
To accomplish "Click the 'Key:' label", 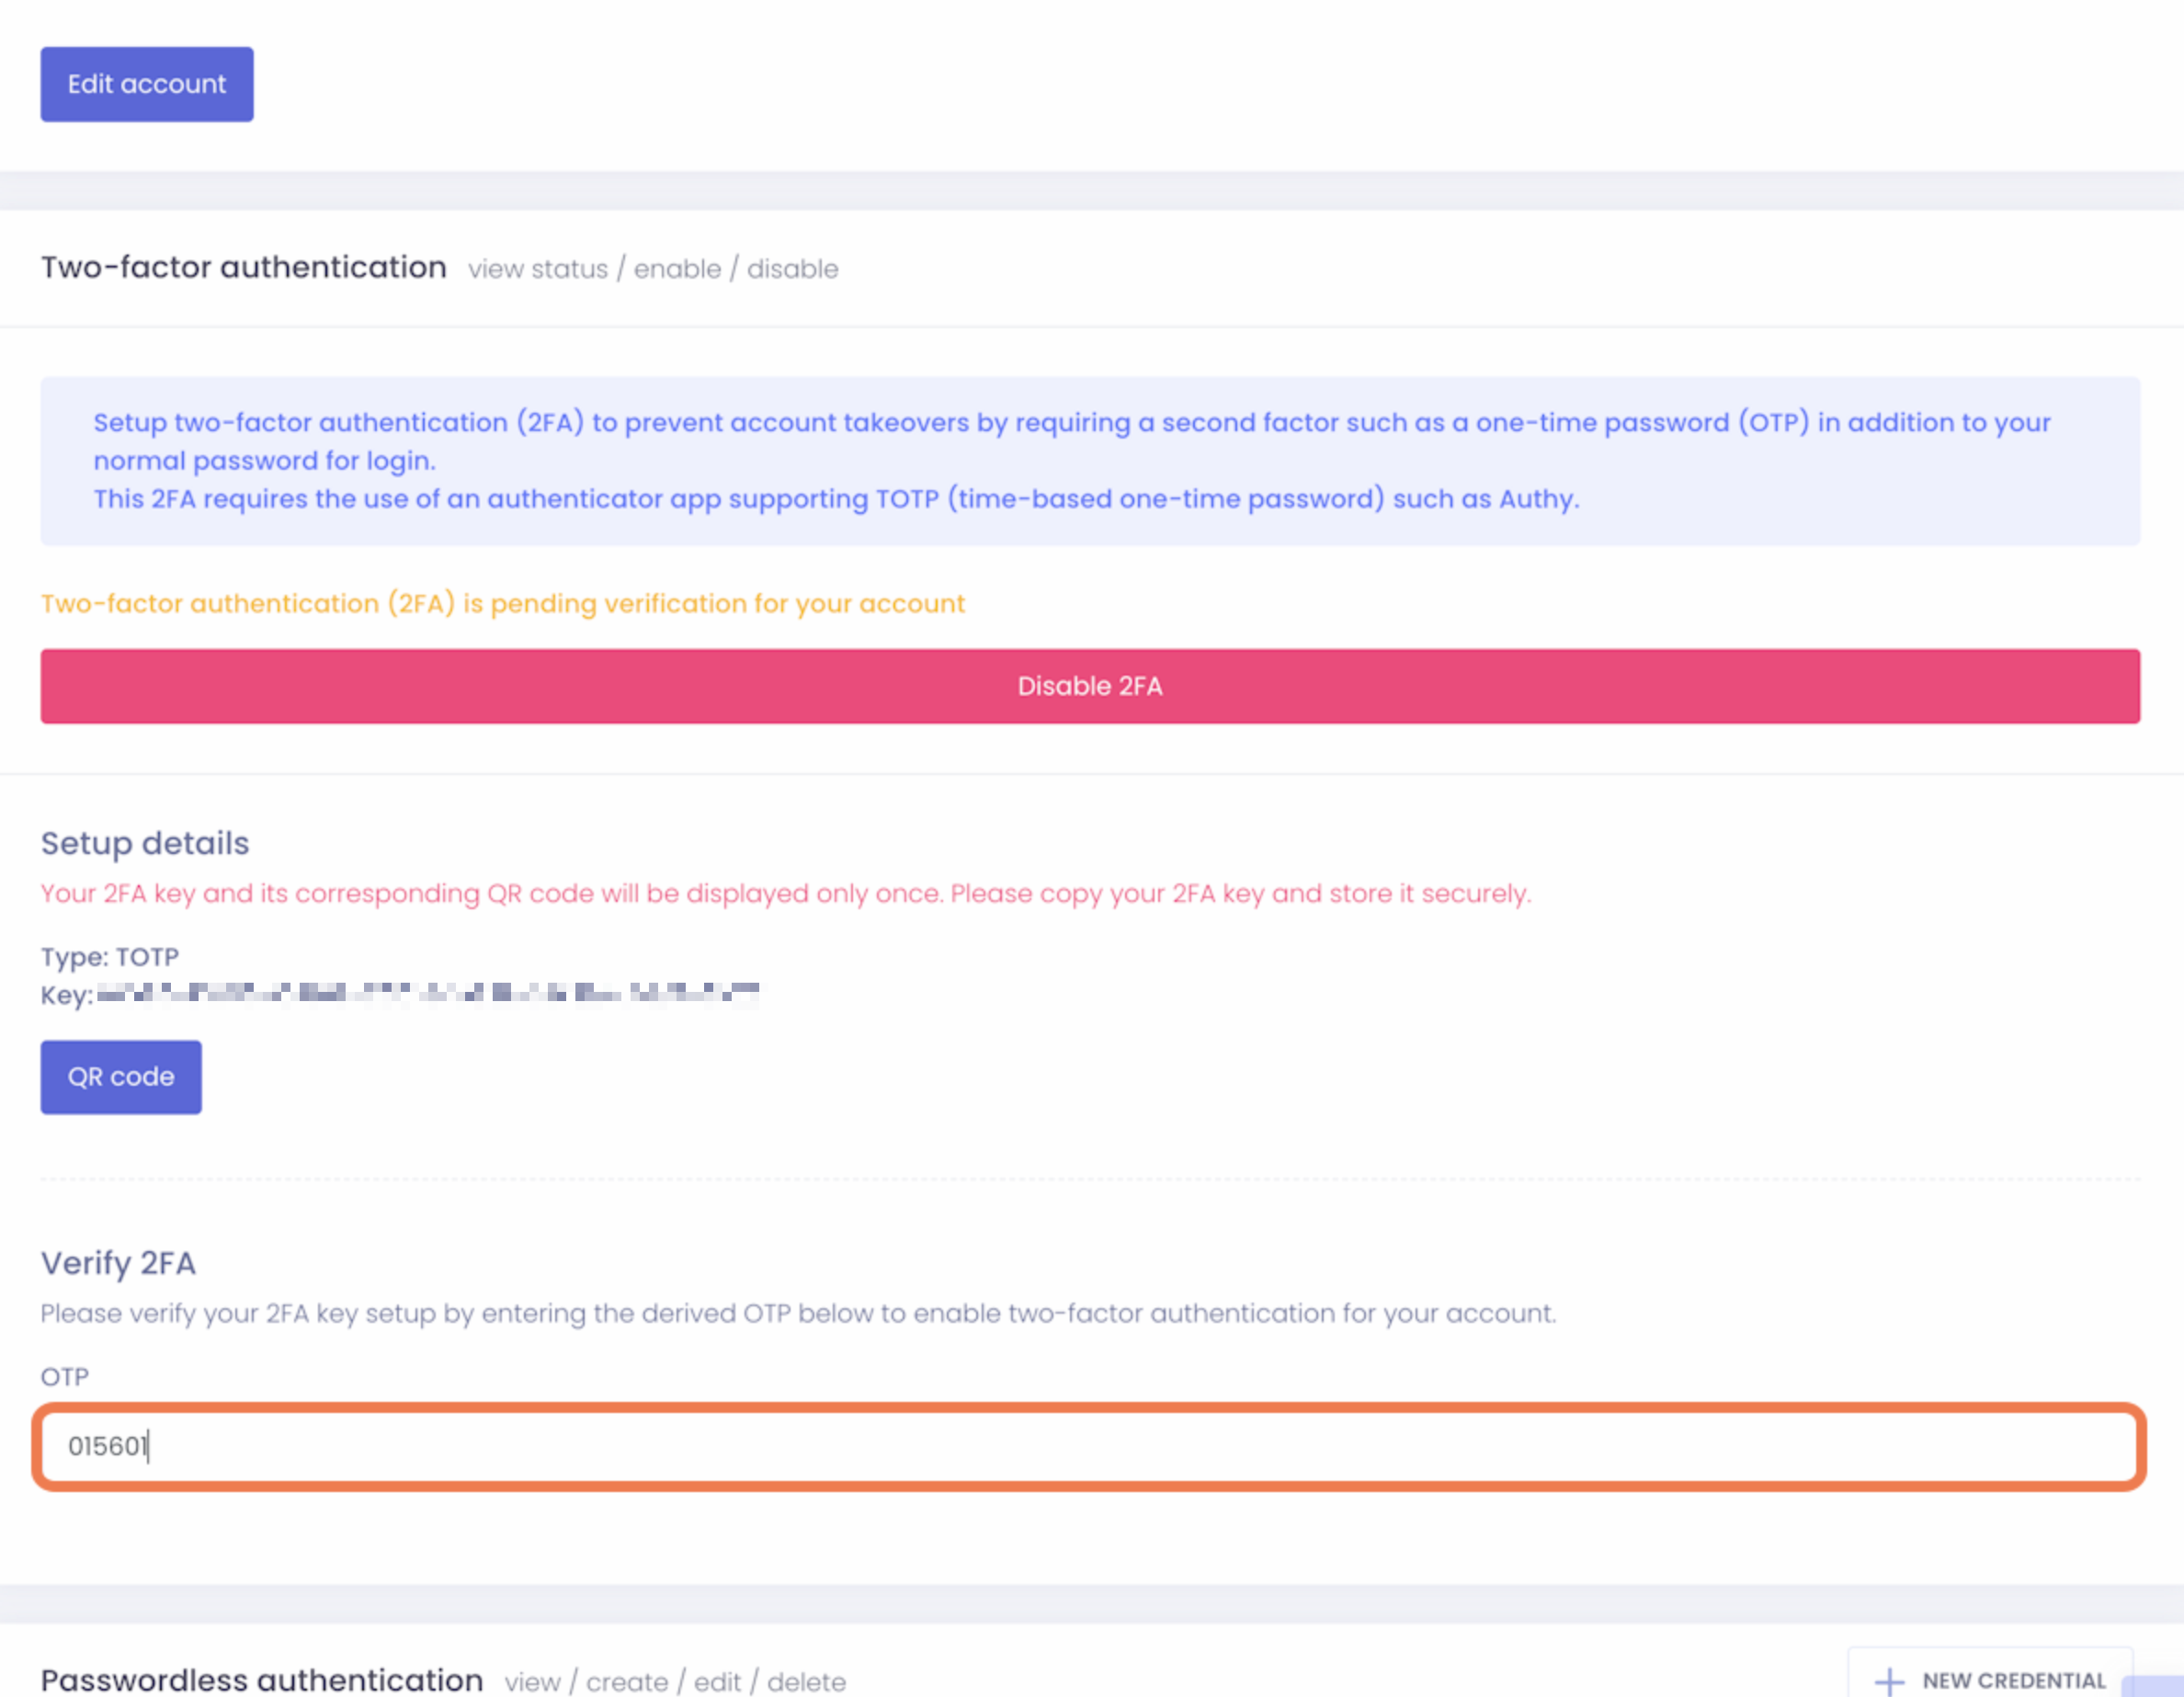I will (66, 995).
